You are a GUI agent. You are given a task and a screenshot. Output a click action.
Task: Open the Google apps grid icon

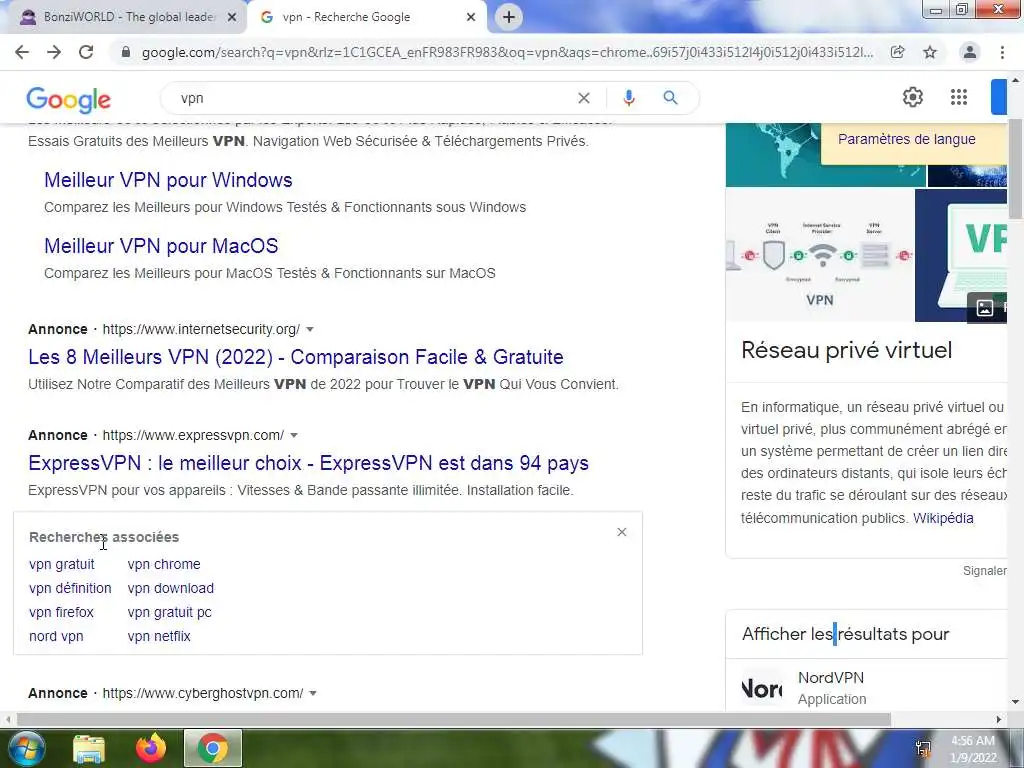tap(959, 97)
